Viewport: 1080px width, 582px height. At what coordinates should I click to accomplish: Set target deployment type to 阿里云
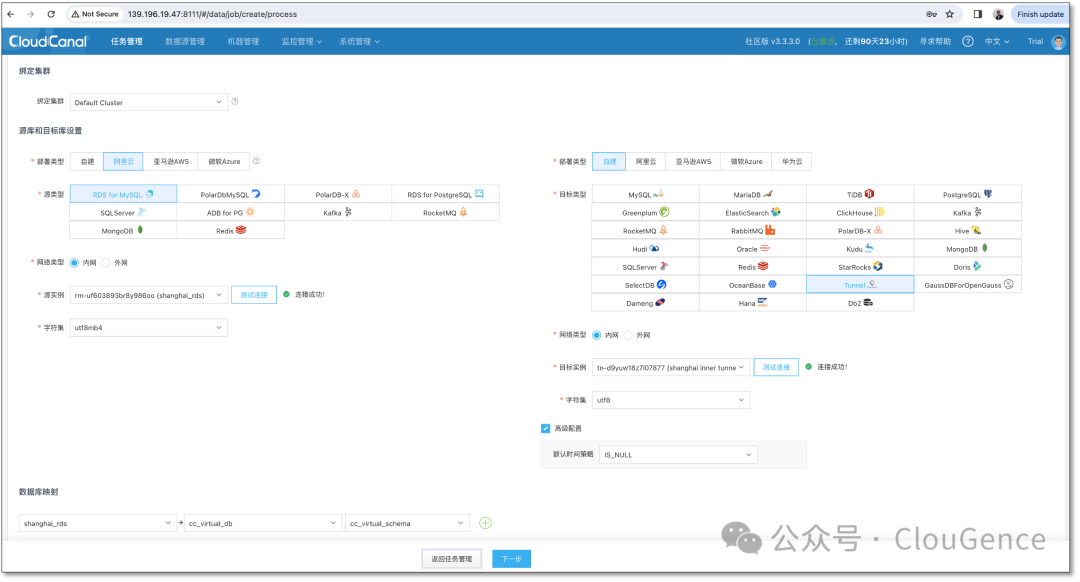pyautogui.click(x=645, y=161)
